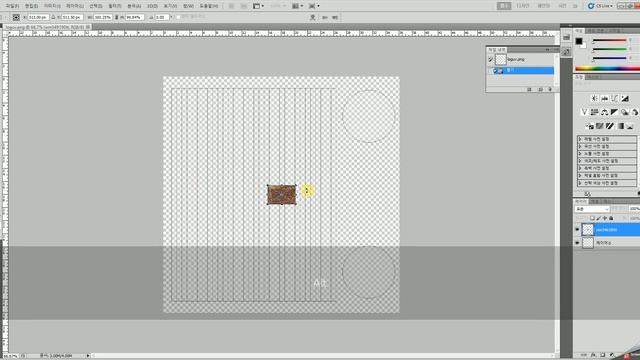
Task: Adjust the red color slider
Action: pos(609,40)
